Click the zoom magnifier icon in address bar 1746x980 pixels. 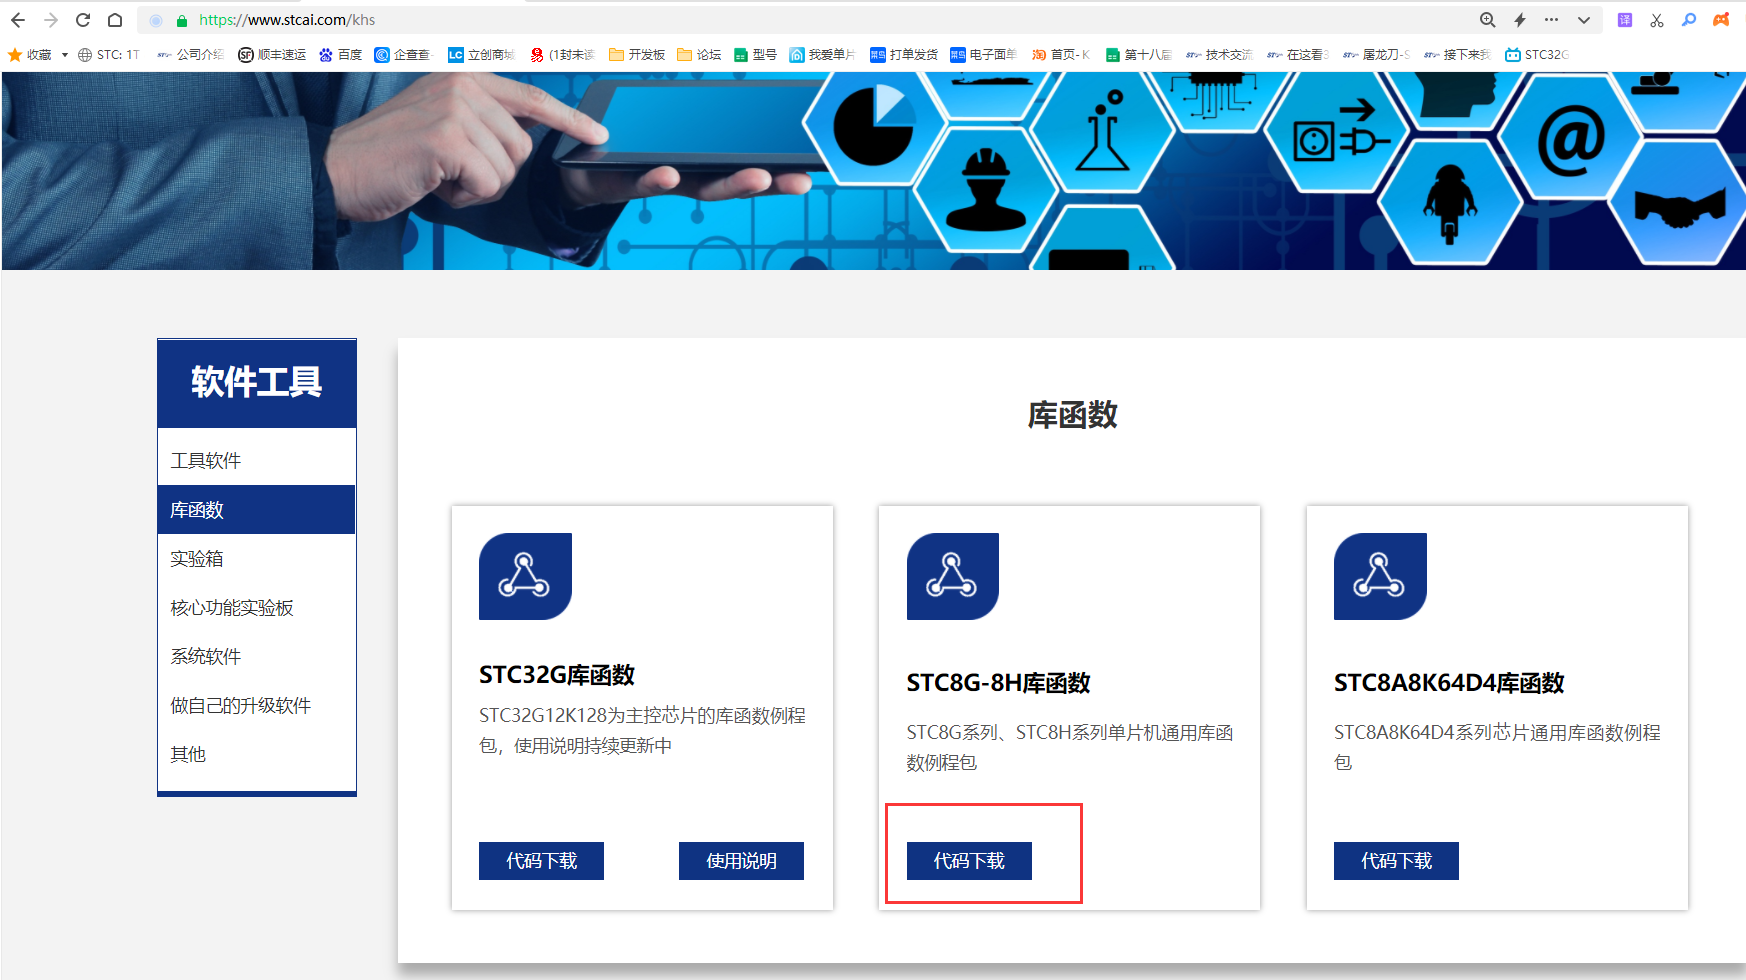(1488, 20)
